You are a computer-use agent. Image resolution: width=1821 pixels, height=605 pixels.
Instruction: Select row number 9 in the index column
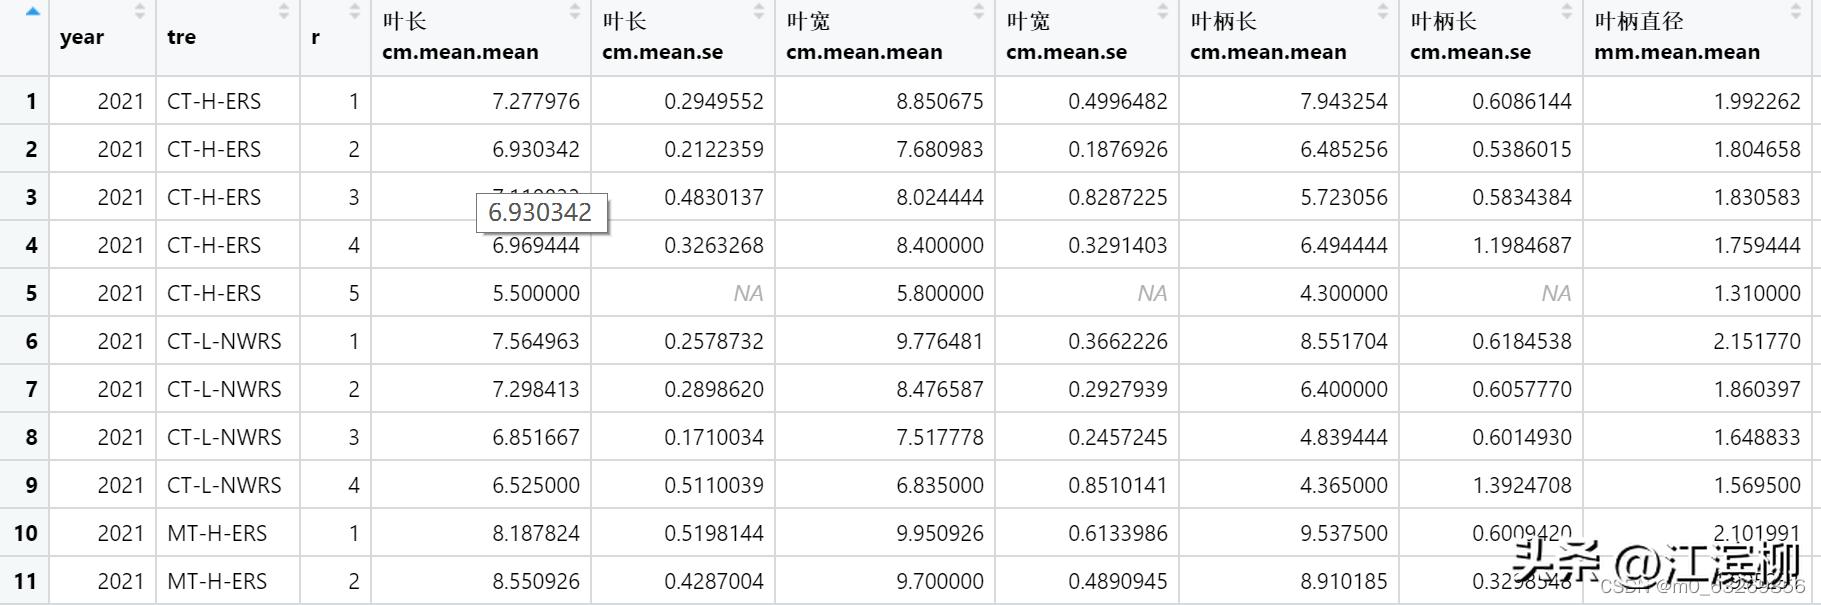[31, 485]
